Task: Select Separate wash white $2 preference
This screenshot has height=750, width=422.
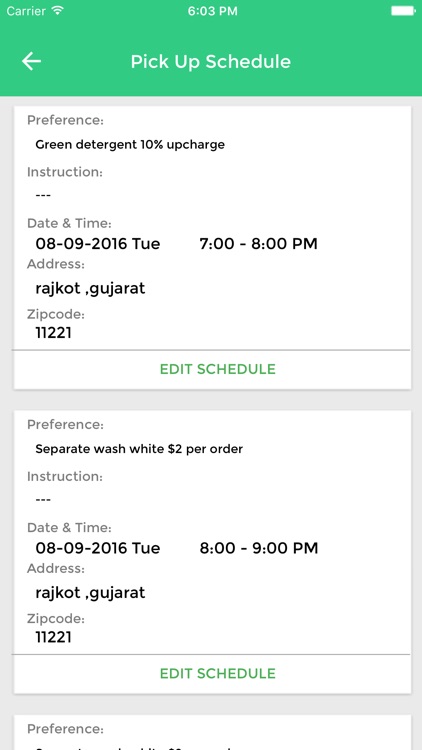Action: tap(139, 449)
